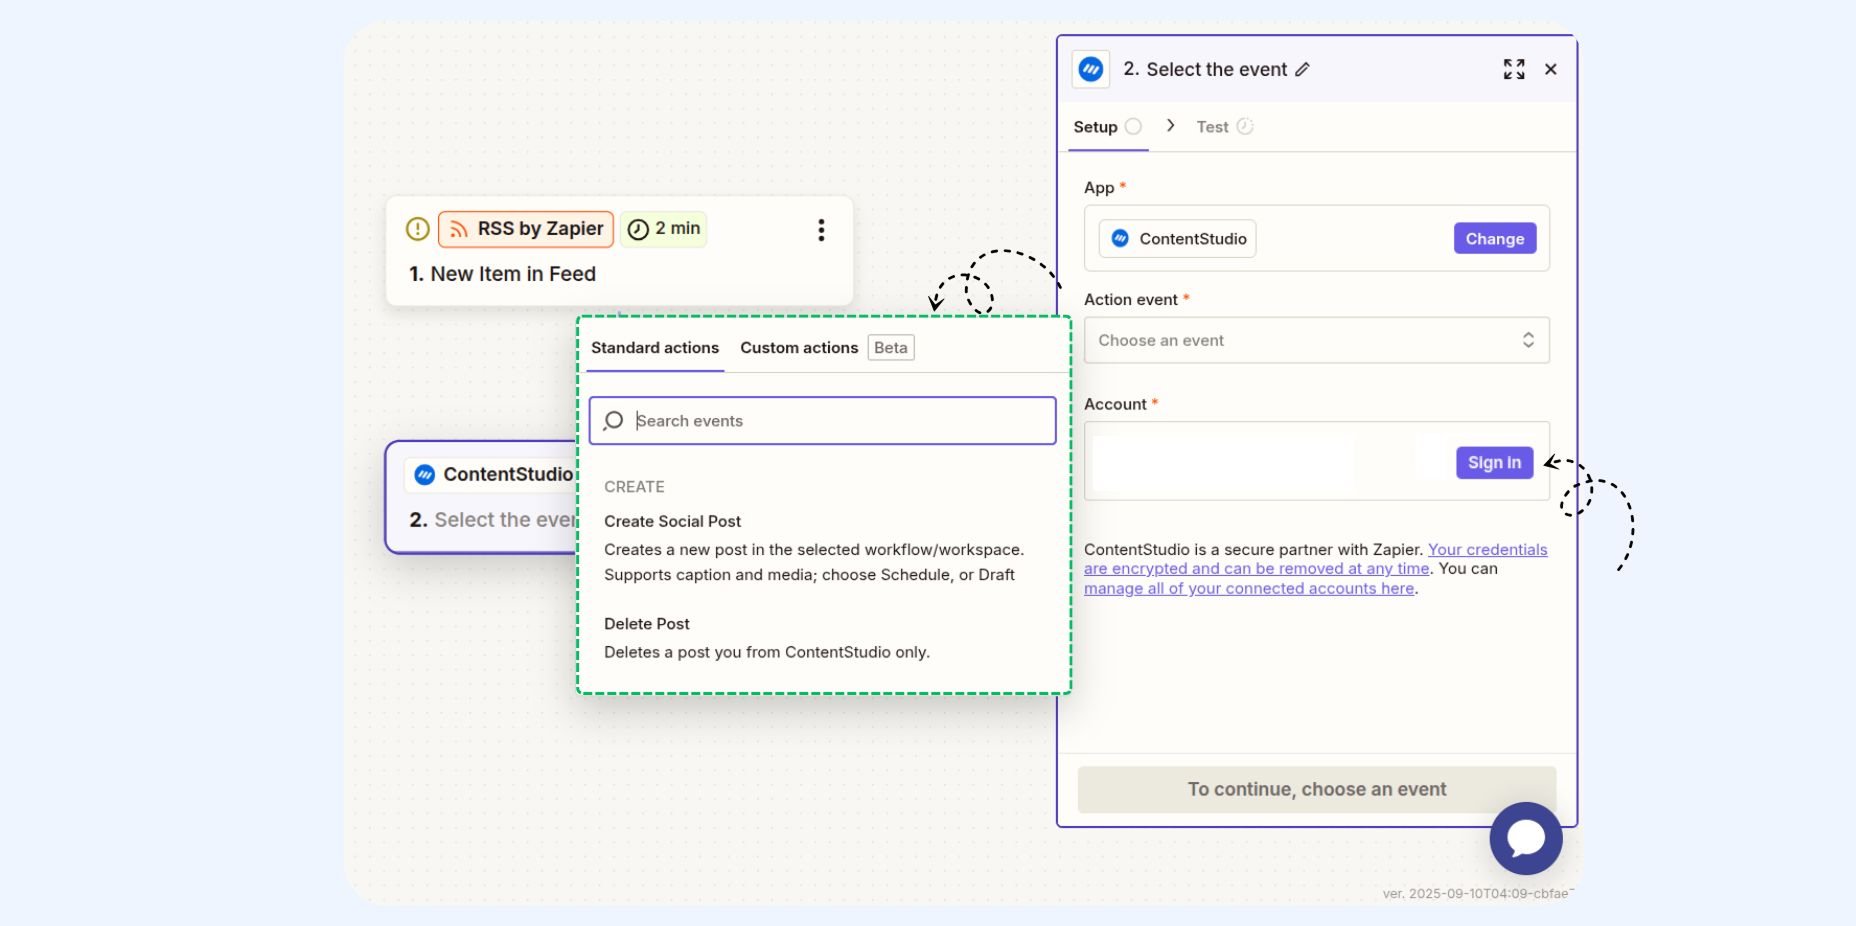The image size is (1856, 926).
Task: Switch to the Setup tab
Action: click(1096, 127)
